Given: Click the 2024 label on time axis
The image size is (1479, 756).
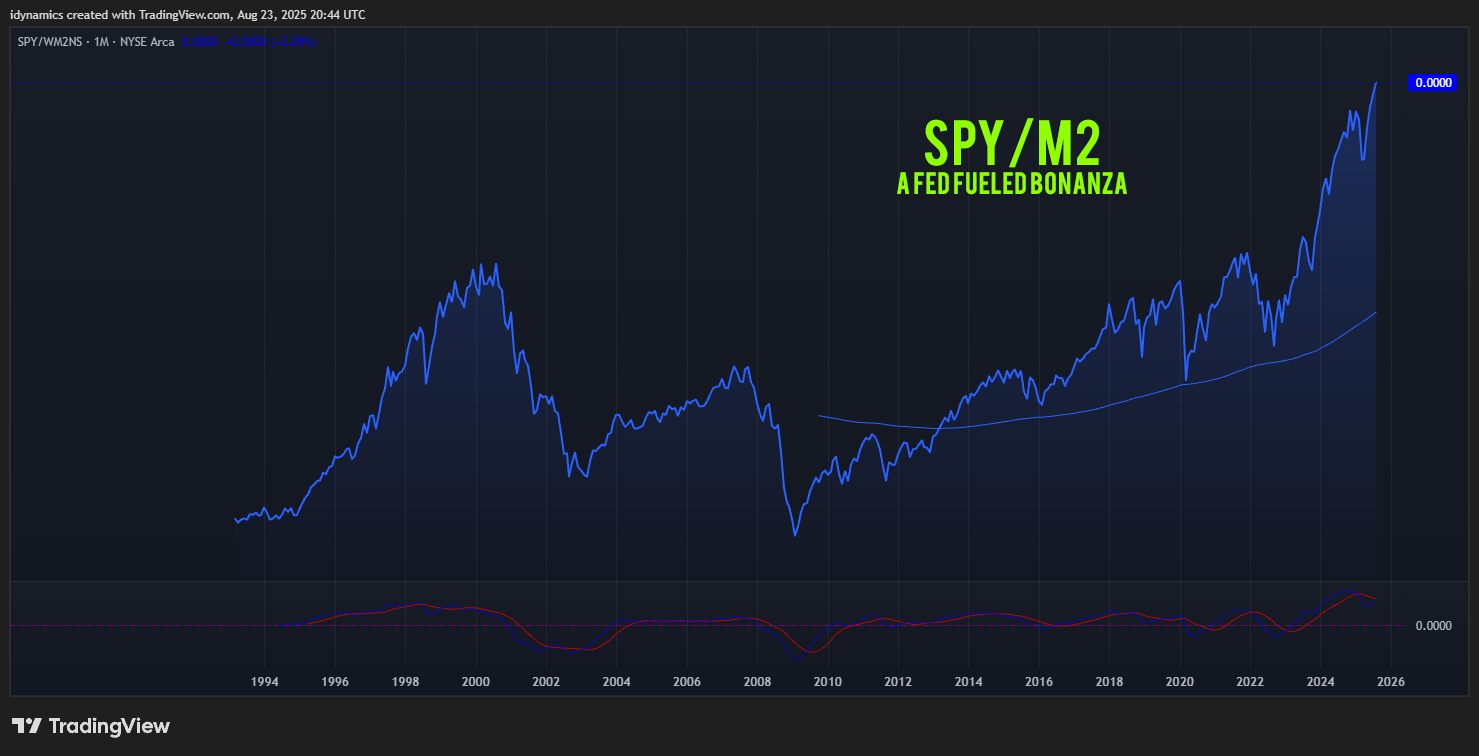Looking at the screenshot, I should 1321,682.
